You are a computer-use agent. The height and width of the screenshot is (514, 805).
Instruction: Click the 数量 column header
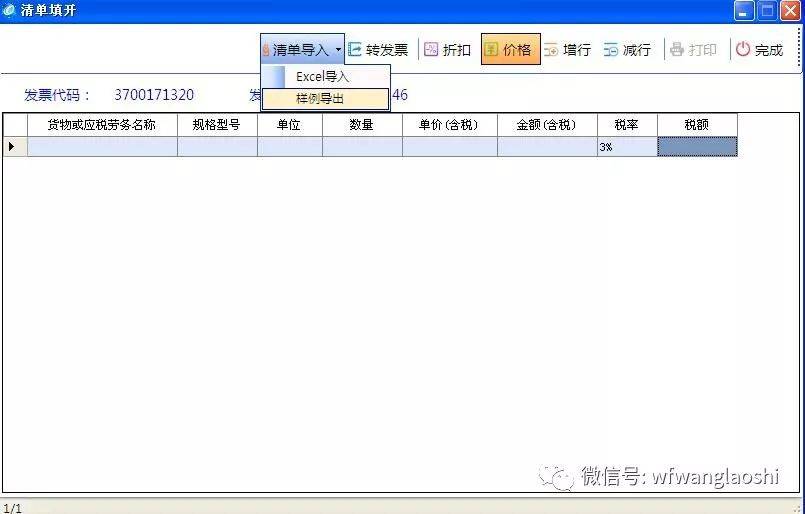[362, 125]
